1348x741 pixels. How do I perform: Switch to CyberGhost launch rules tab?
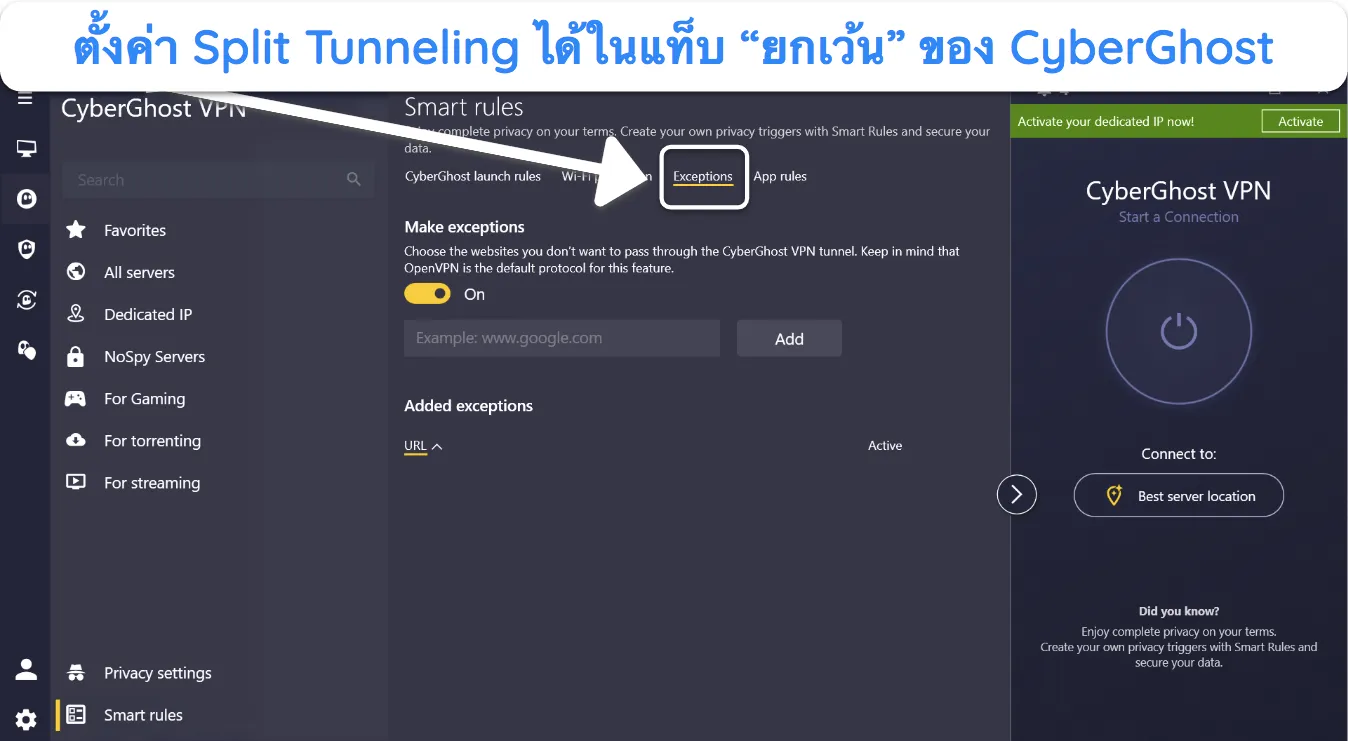[x=473, y=177]
